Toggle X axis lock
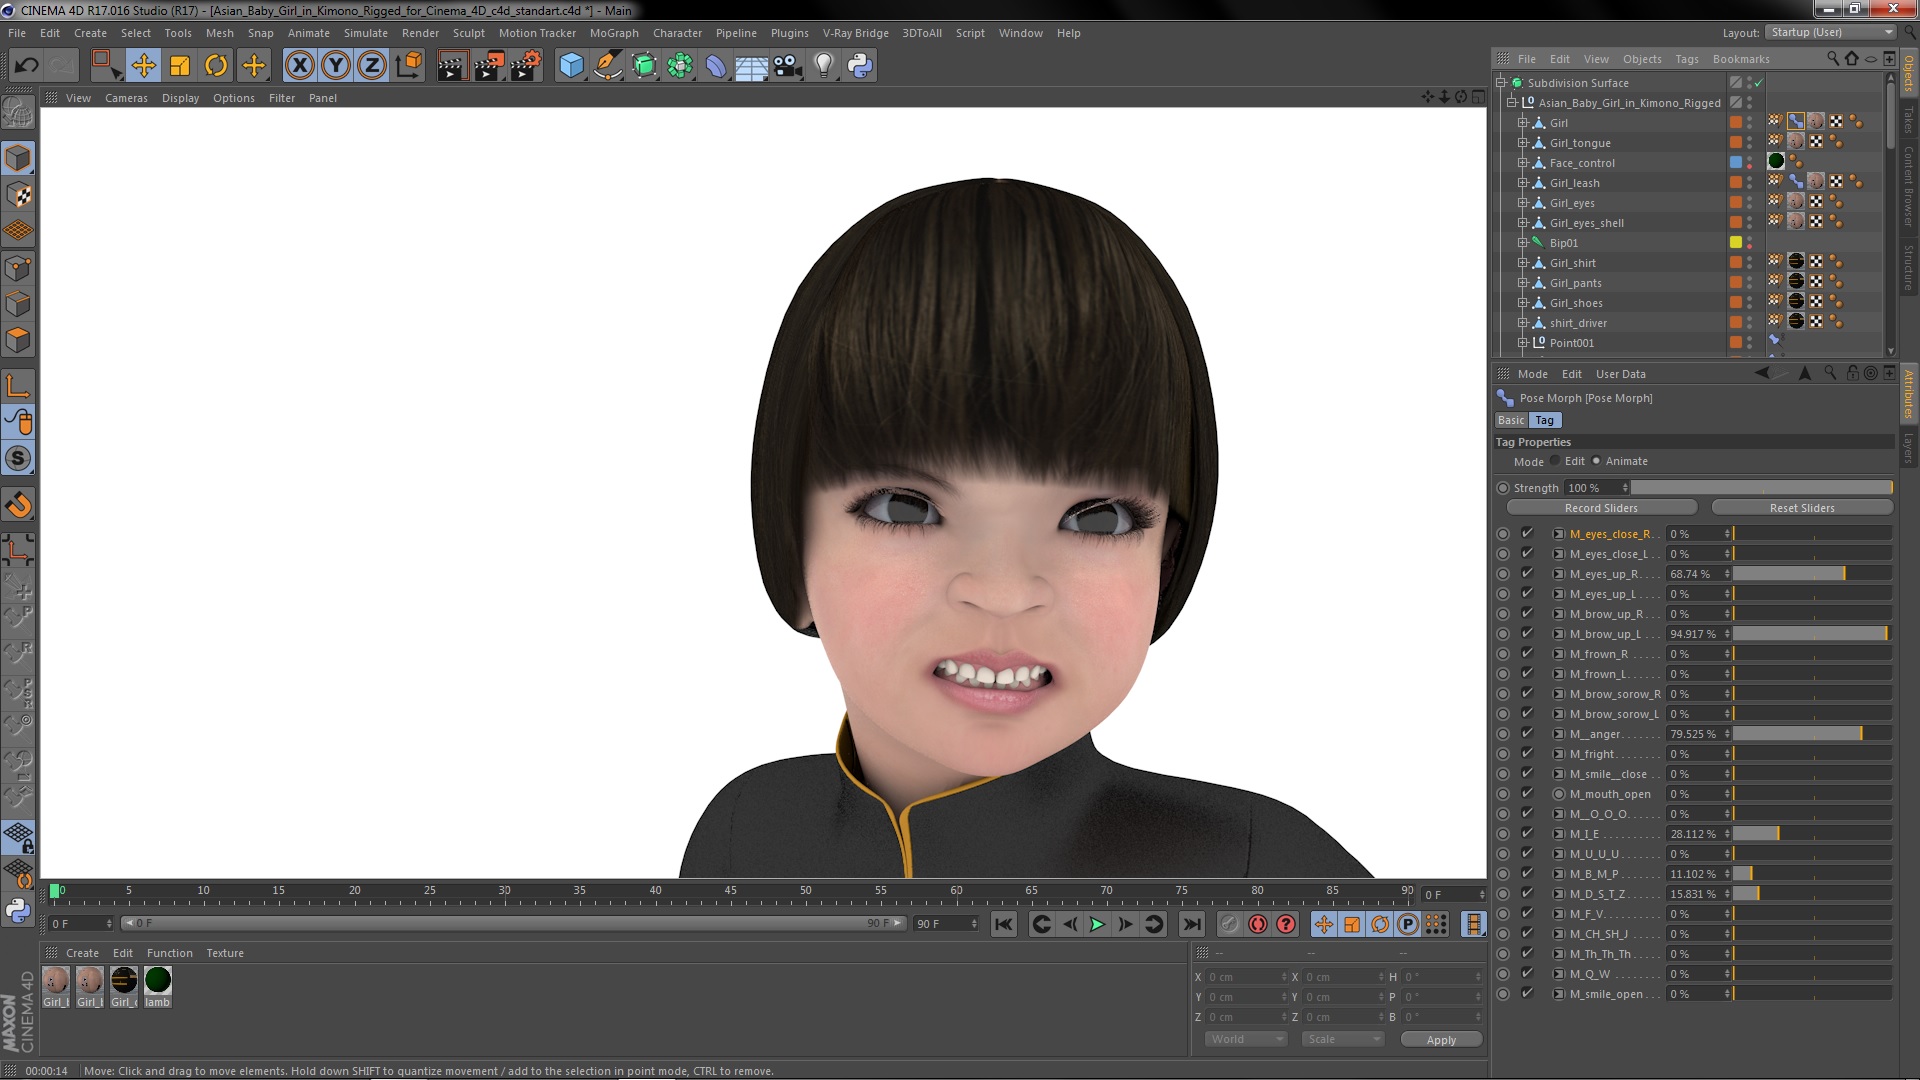This screenshot has height=1080, width=1920. tap(299, 66)
